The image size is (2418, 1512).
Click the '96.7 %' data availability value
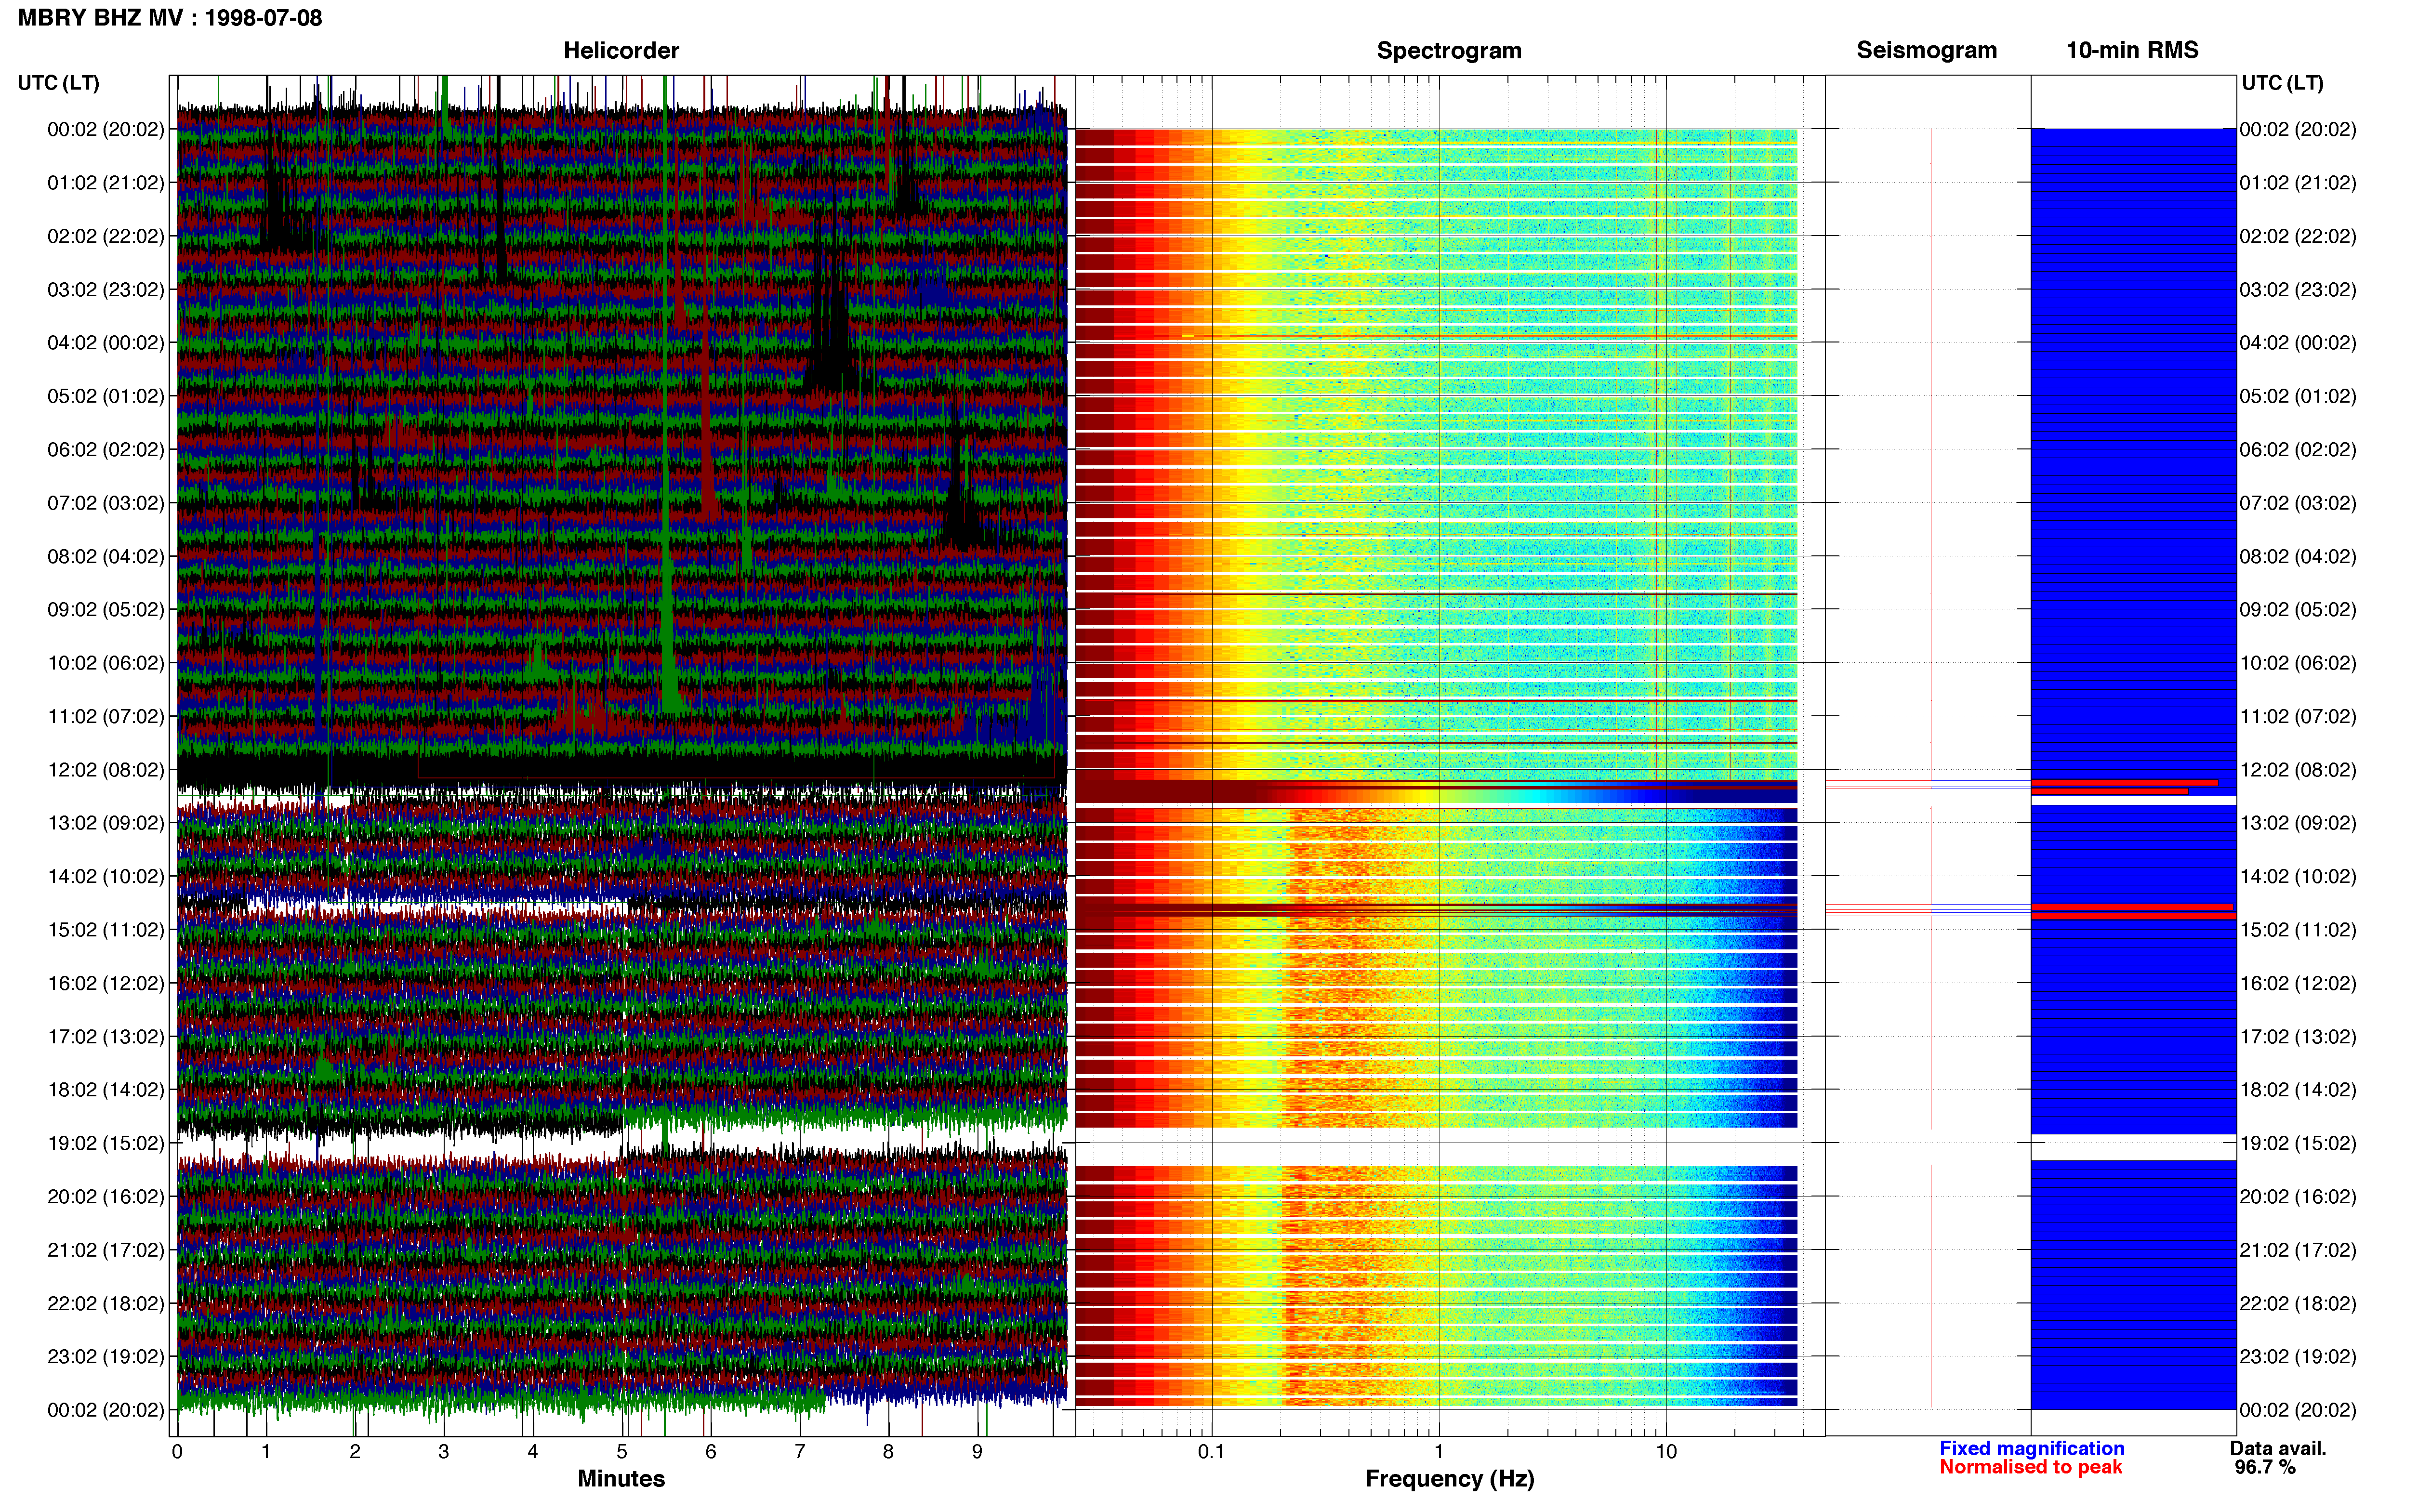2265,1467
